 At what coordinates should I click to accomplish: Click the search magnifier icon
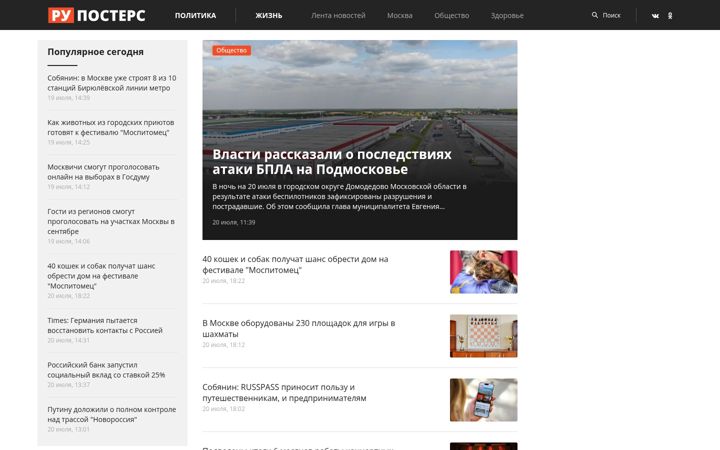[595, 15]
